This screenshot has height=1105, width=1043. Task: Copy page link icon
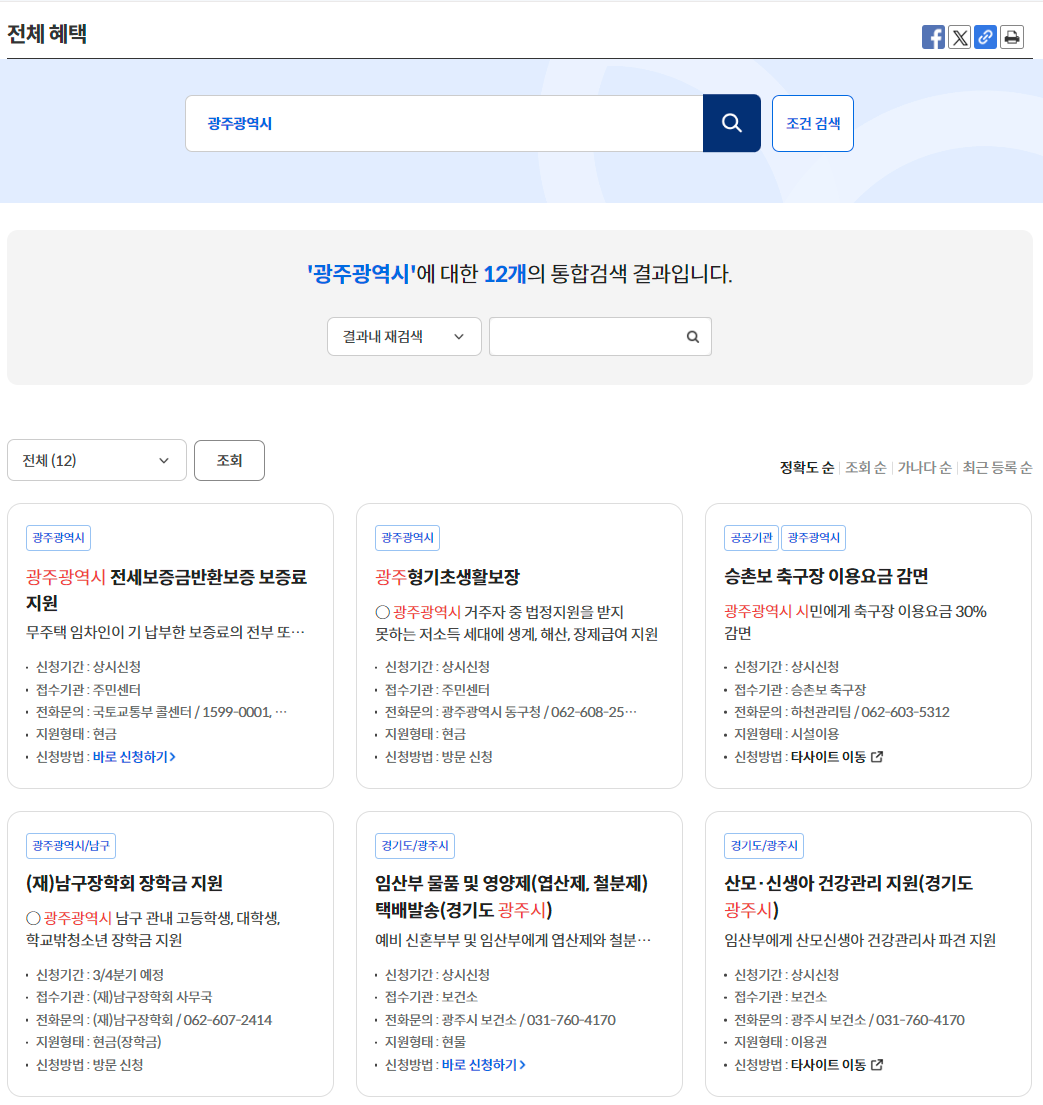[x=985, y=37]
